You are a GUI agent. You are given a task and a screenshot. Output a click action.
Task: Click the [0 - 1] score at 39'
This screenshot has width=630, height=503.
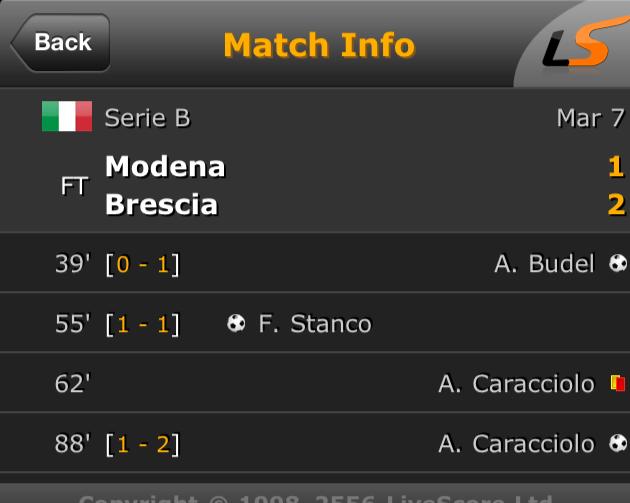coord(142,265)
